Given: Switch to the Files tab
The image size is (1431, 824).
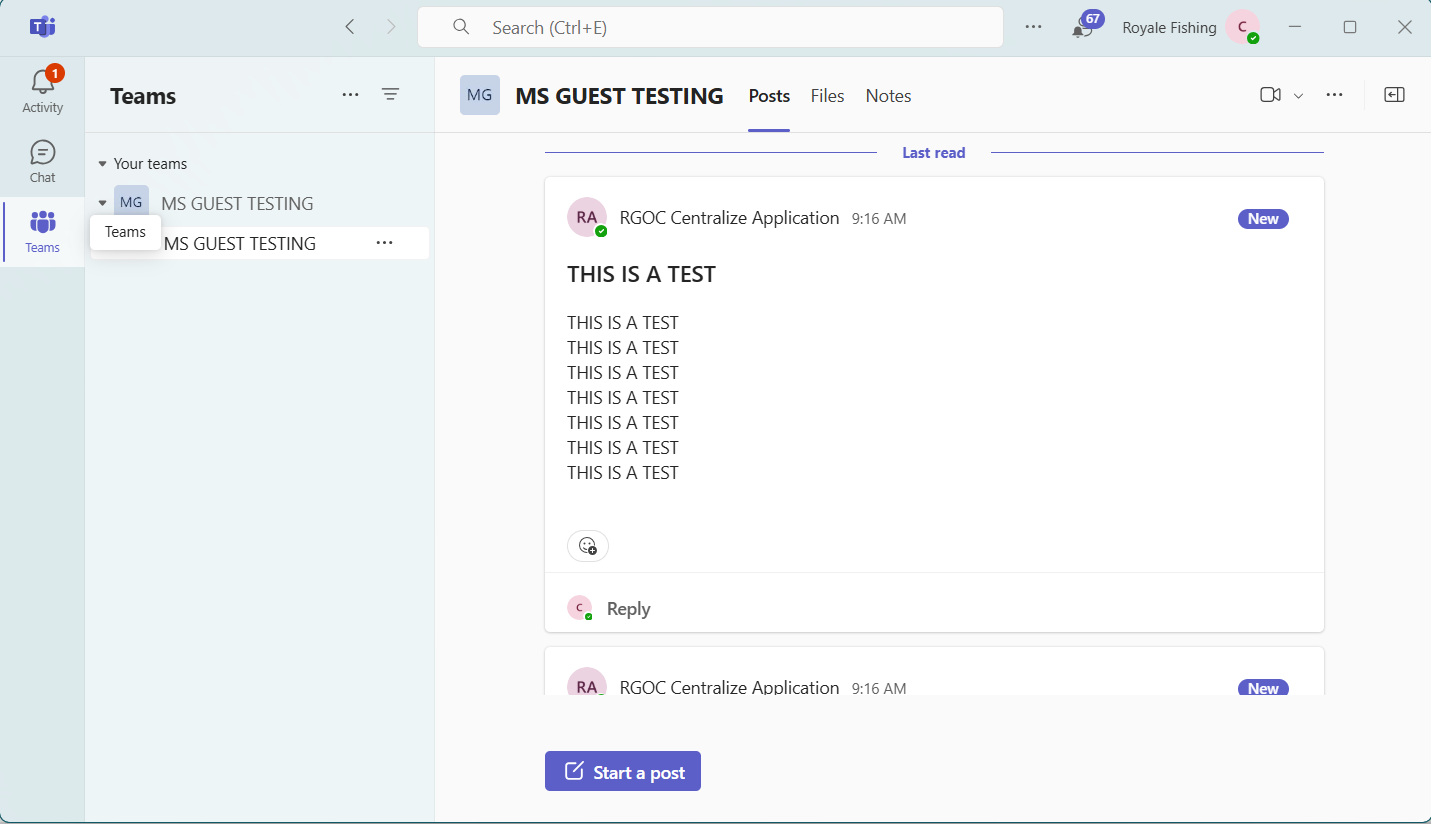Looking at the screenshot, I should pyautogui.click(x=827, y=96).
